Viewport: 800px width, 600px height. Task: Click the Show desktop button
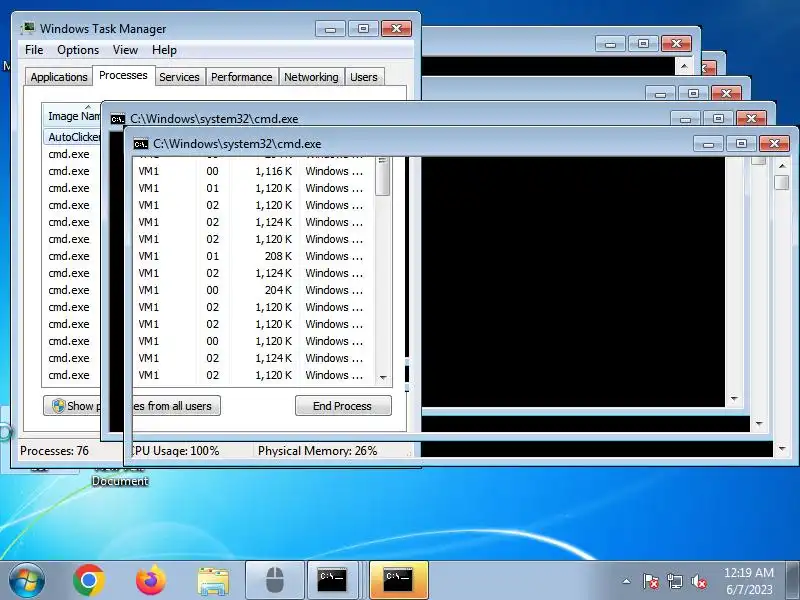[793, 581]
